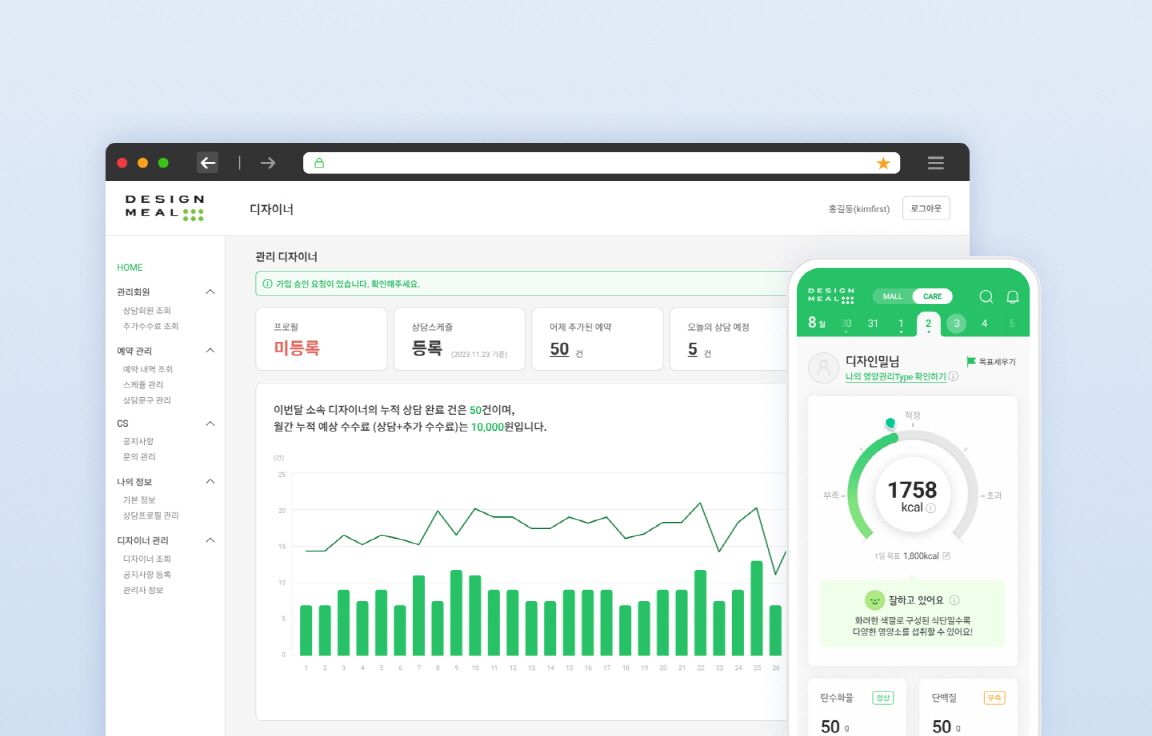Image resolution: width=1152 pixels, height=736 pixels.
Task: Tap info icon beside nutrition Type link
Action: point(953,376)
